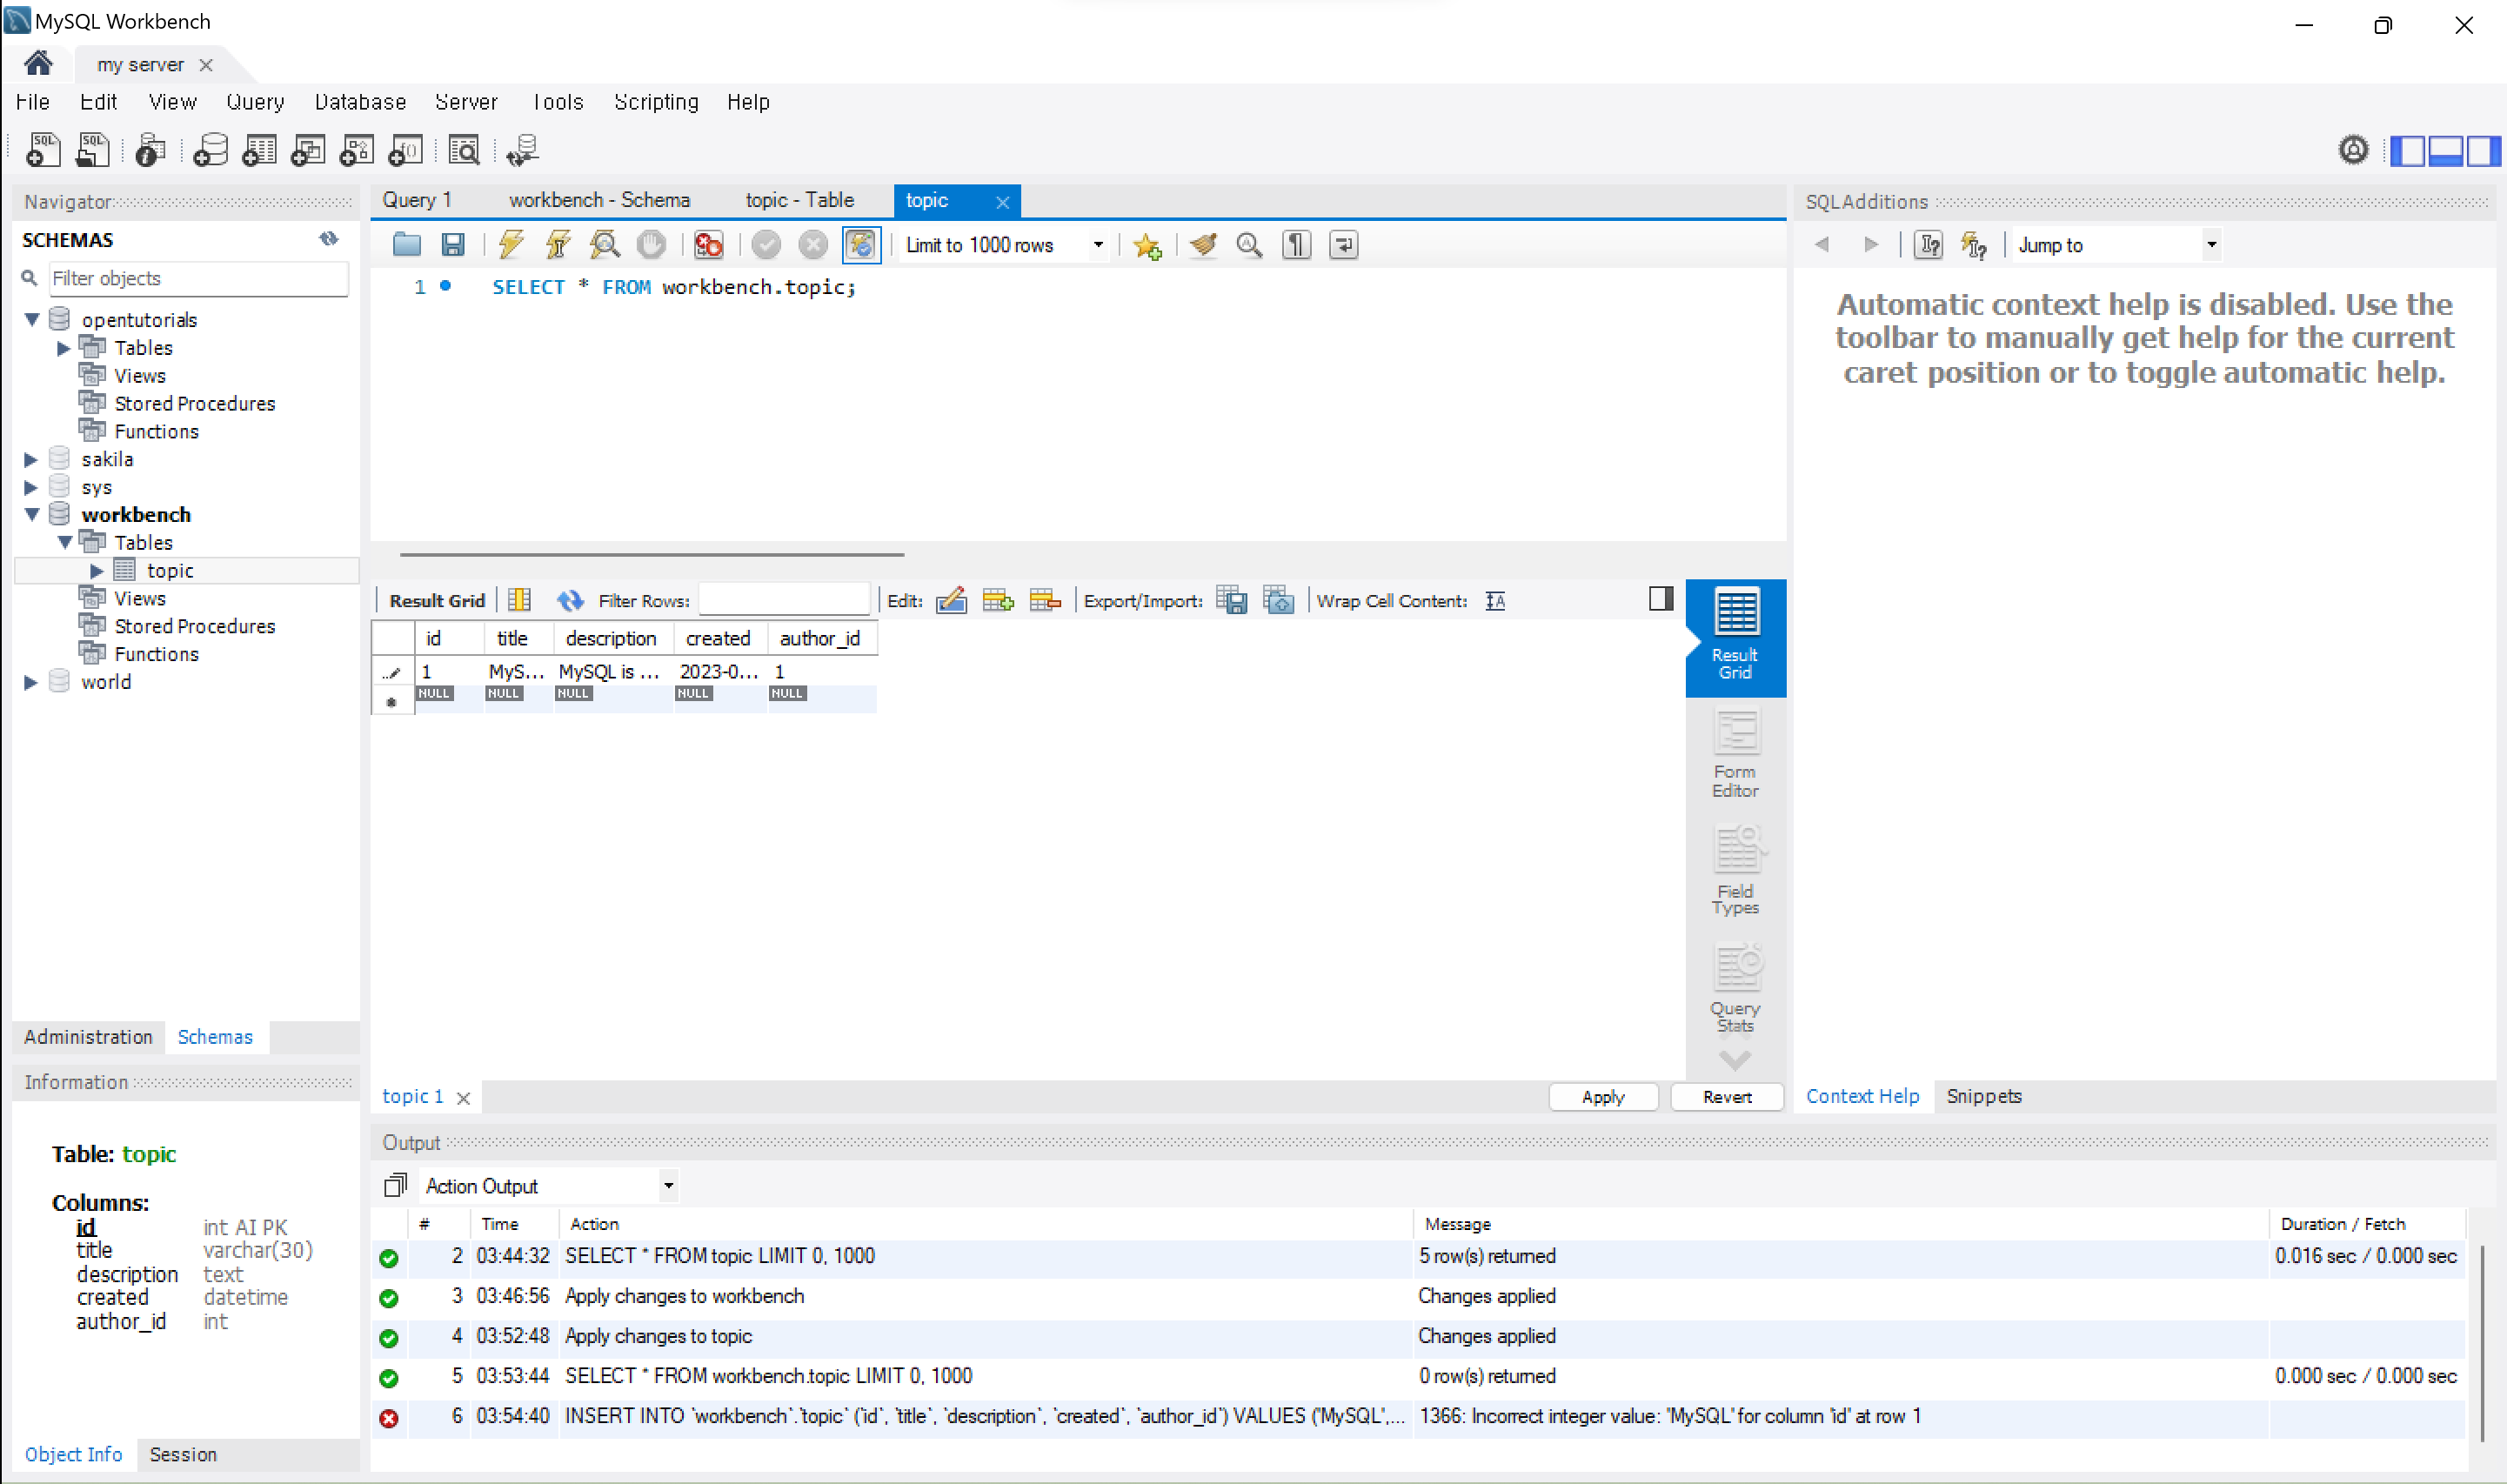Create new view icon in main toolbar
Screen dimensions: 2507x1484
coord(308,150)
